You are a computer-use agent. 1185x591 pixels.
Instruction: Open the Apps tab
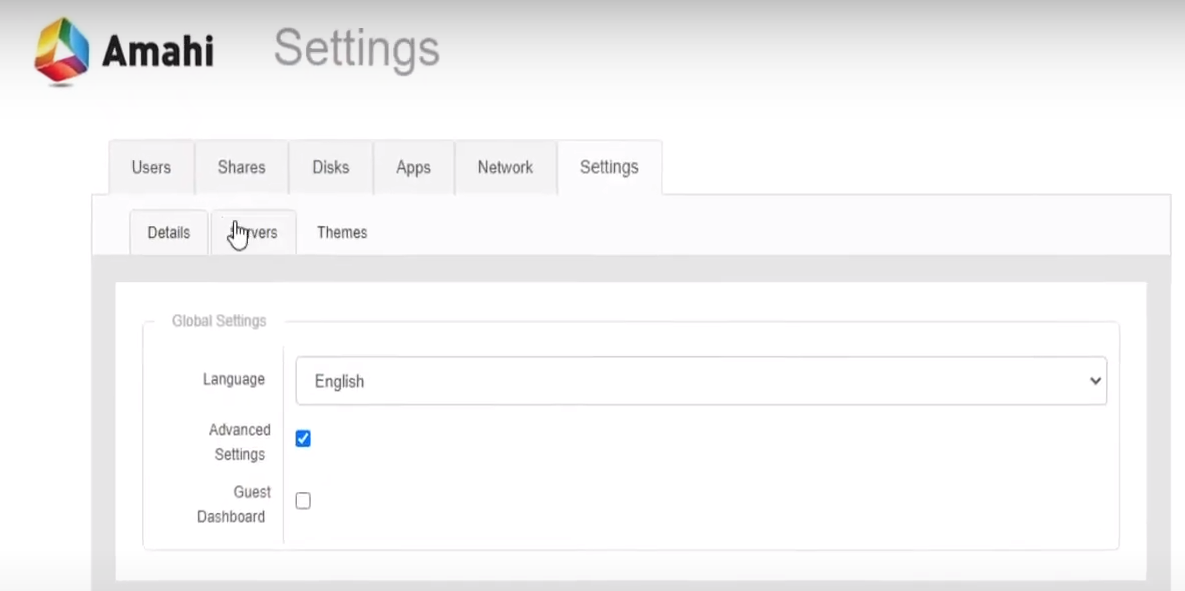click(x=413, y=168)
